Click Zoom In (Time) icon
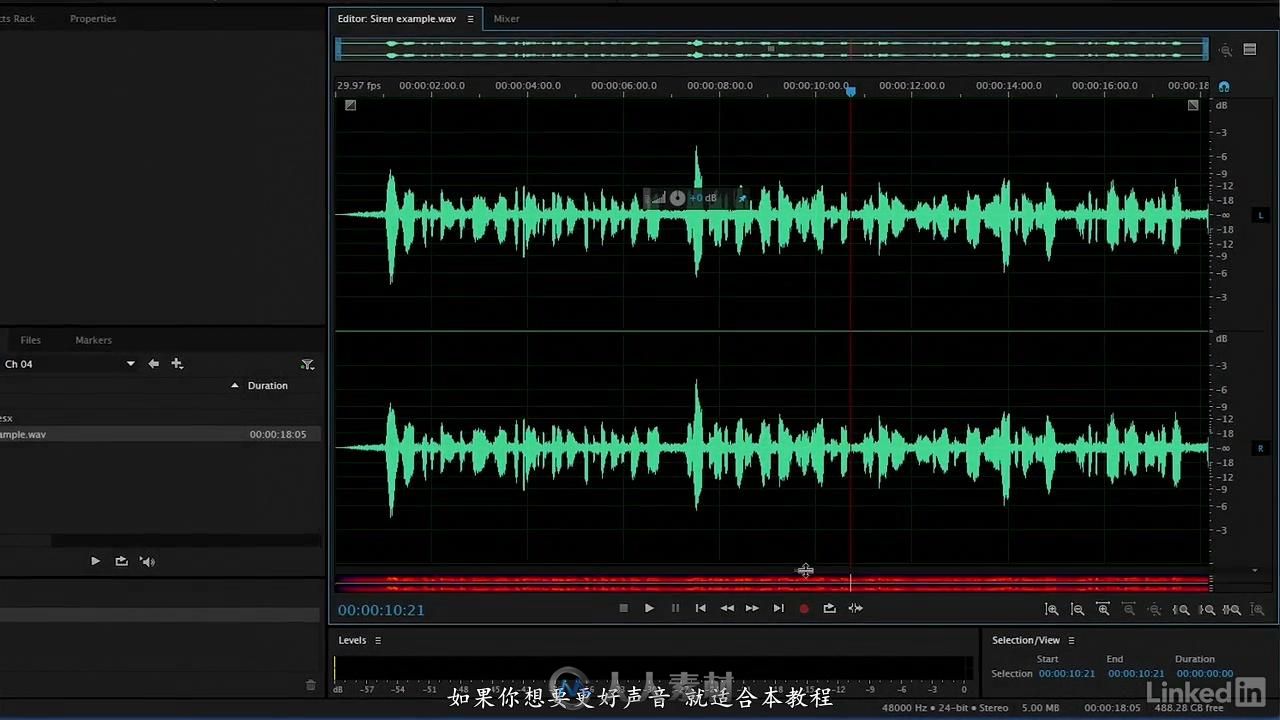 (x=1103, y=609)
